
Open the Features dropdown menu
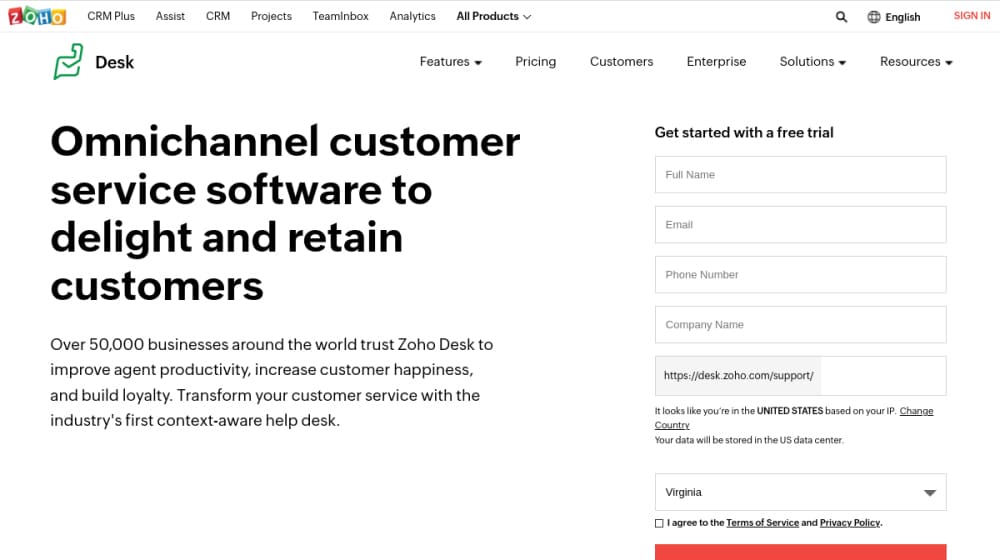[450, 61]
